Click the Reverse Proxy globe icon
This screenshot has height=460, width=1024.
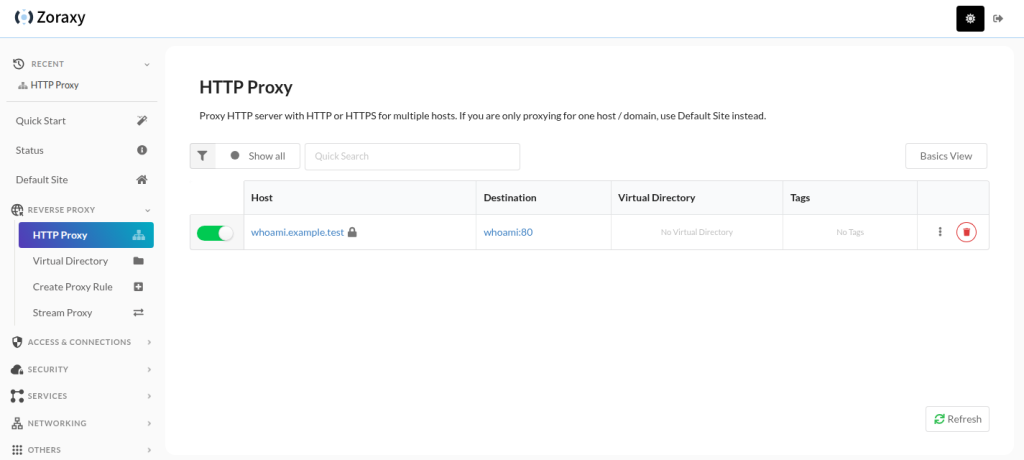(x=17, y=210)
